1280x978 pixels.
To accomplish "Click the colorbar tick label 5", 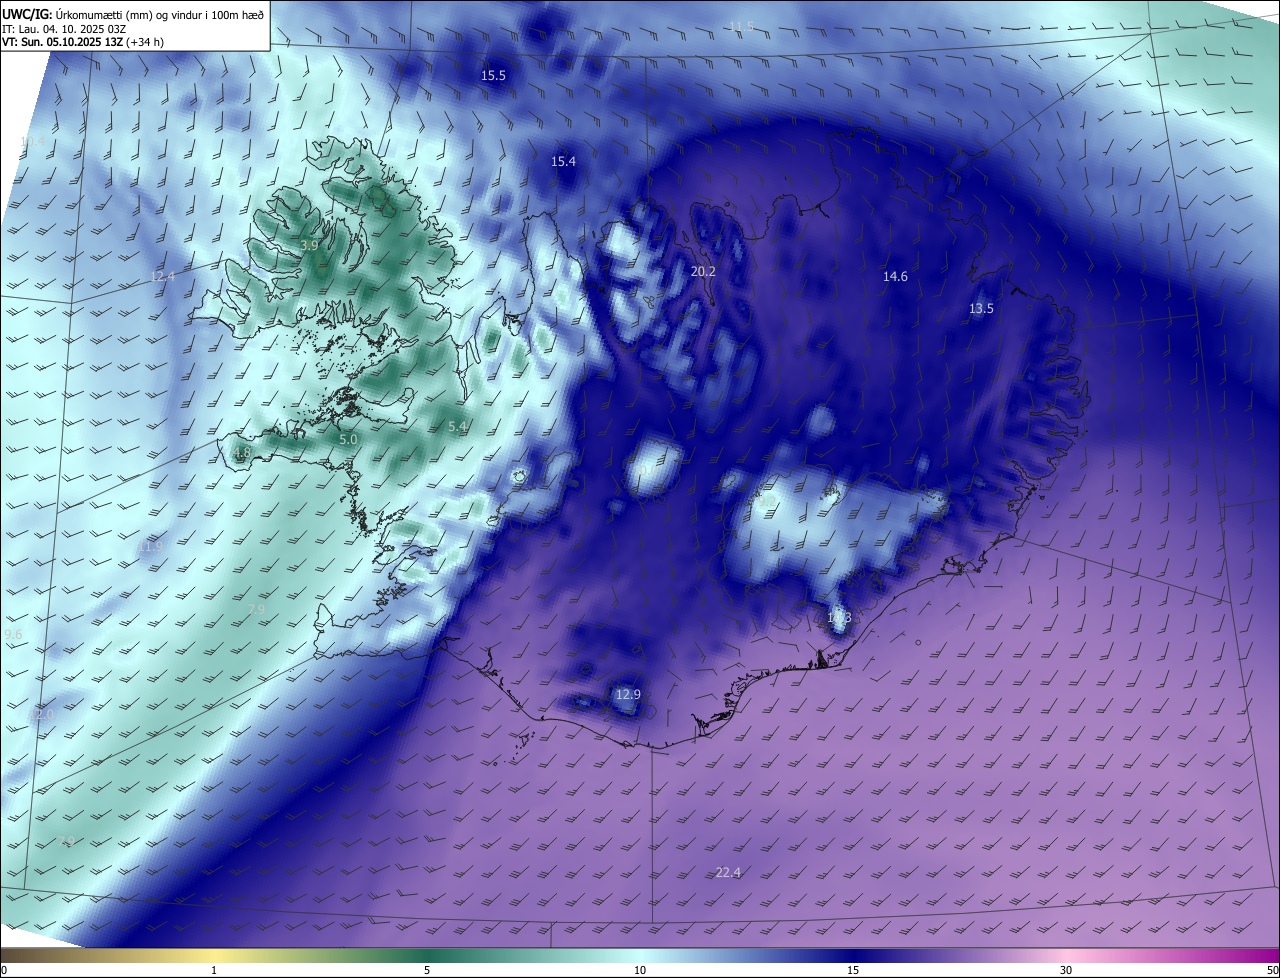I will pyautogui.click(x=427, y=971).
